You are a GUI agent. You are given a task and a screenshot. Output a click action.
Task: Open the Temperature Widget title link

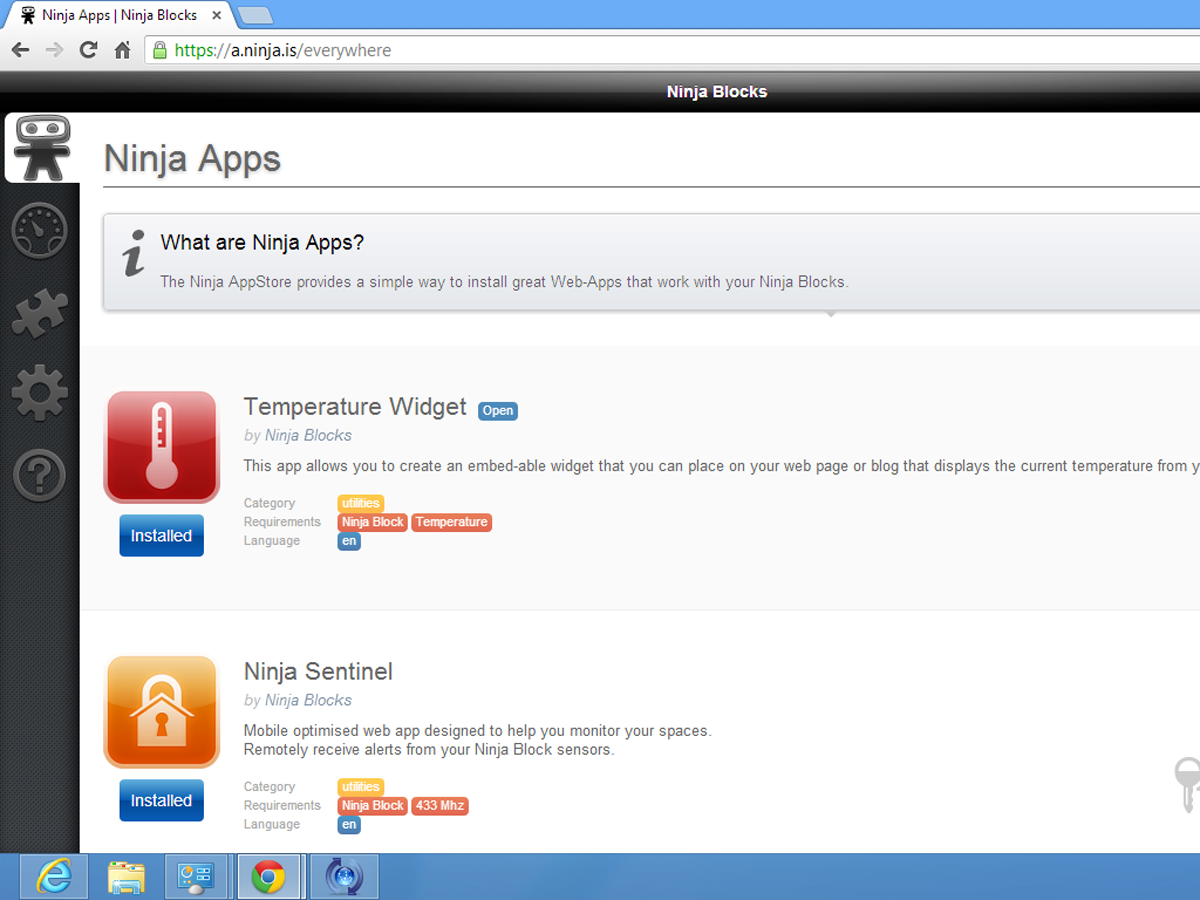355,406
